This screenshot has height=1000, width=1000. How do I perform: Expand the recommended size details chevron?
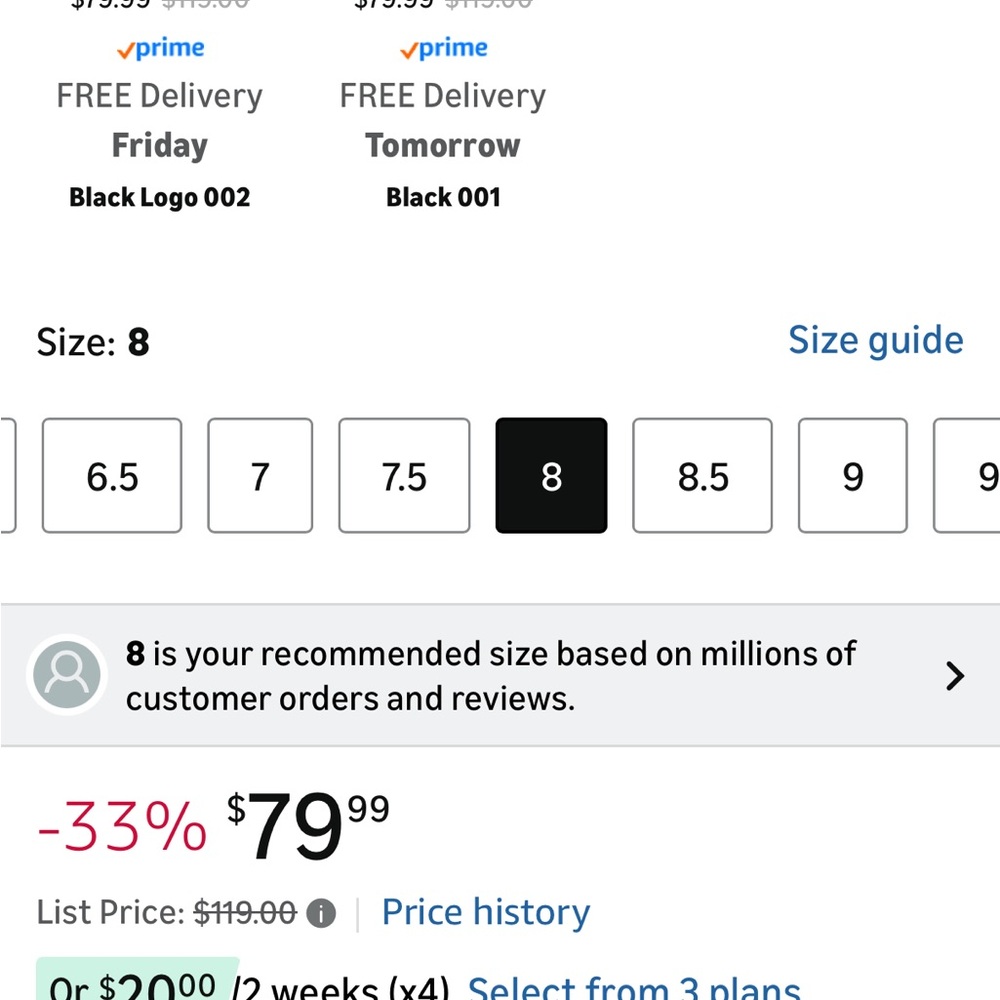coord(955,676)
